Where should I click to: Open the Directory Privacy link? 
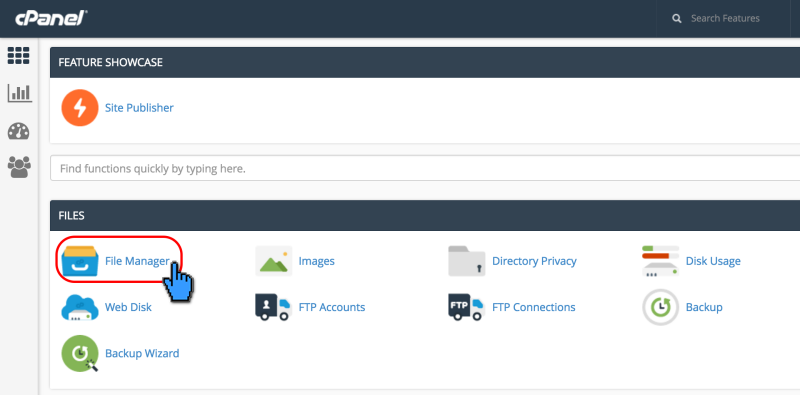(534, 261)
